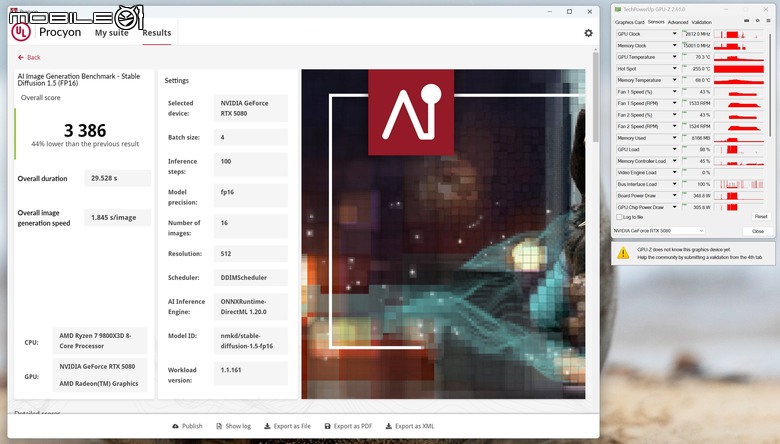This screenshot has width=780, height=444.
Task: Click the Publish button
Action: click(x=188, y=426)
